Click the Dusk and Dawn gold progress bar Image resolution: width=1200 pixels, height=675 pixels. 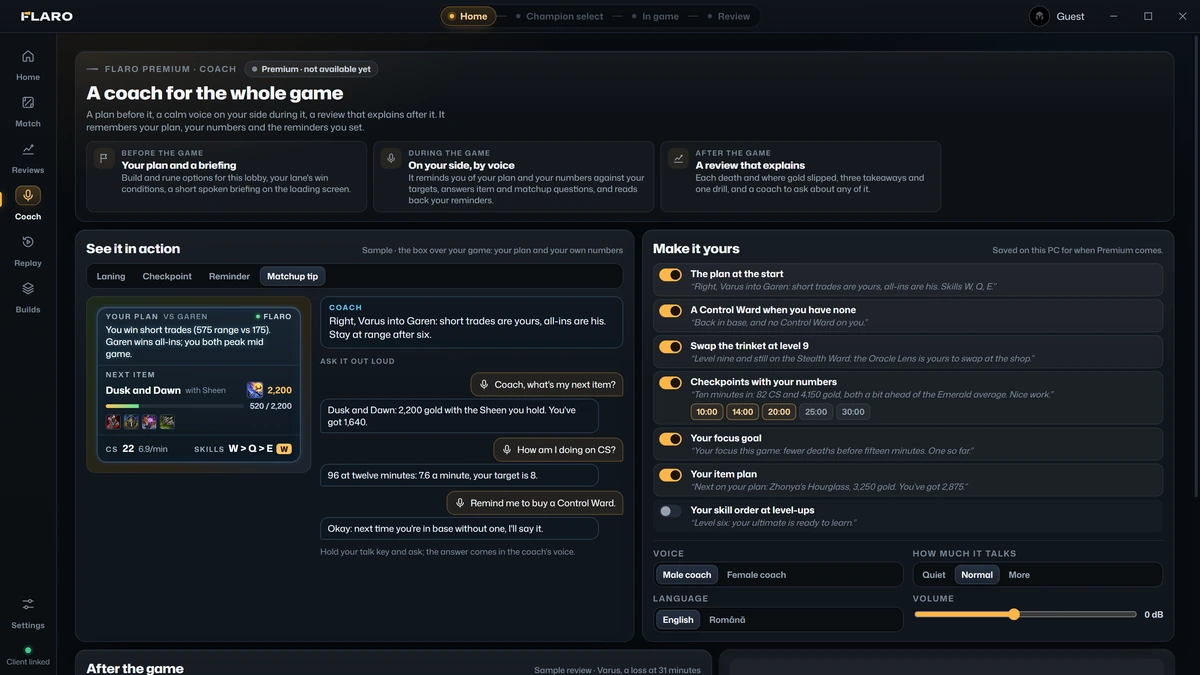[173, 406]
